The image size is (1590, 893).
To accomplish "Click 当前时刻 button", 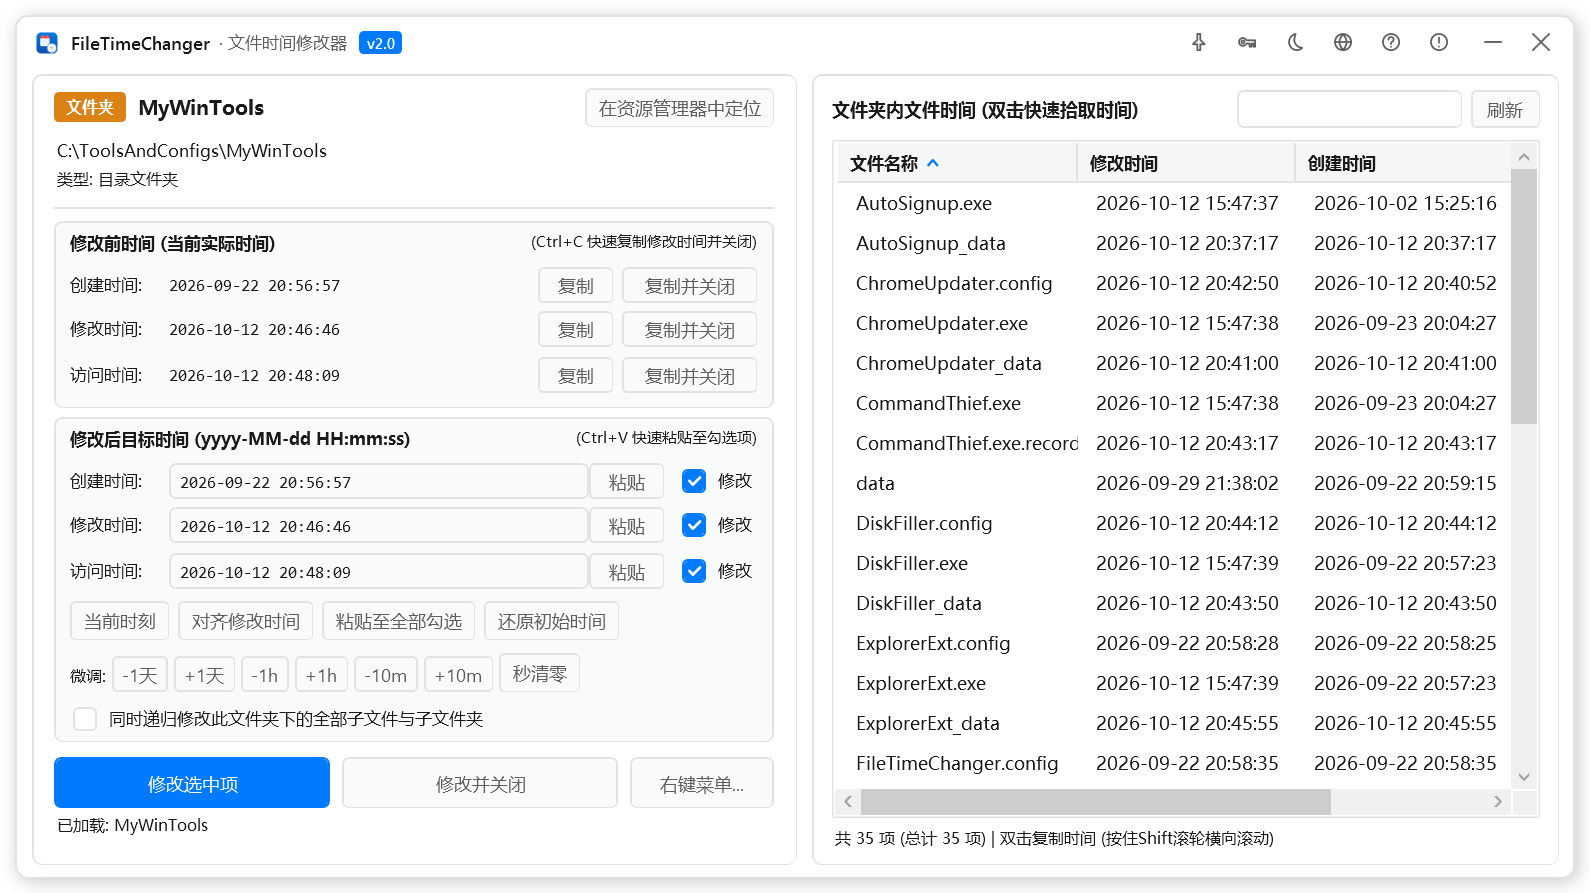I will coord(120,621).
